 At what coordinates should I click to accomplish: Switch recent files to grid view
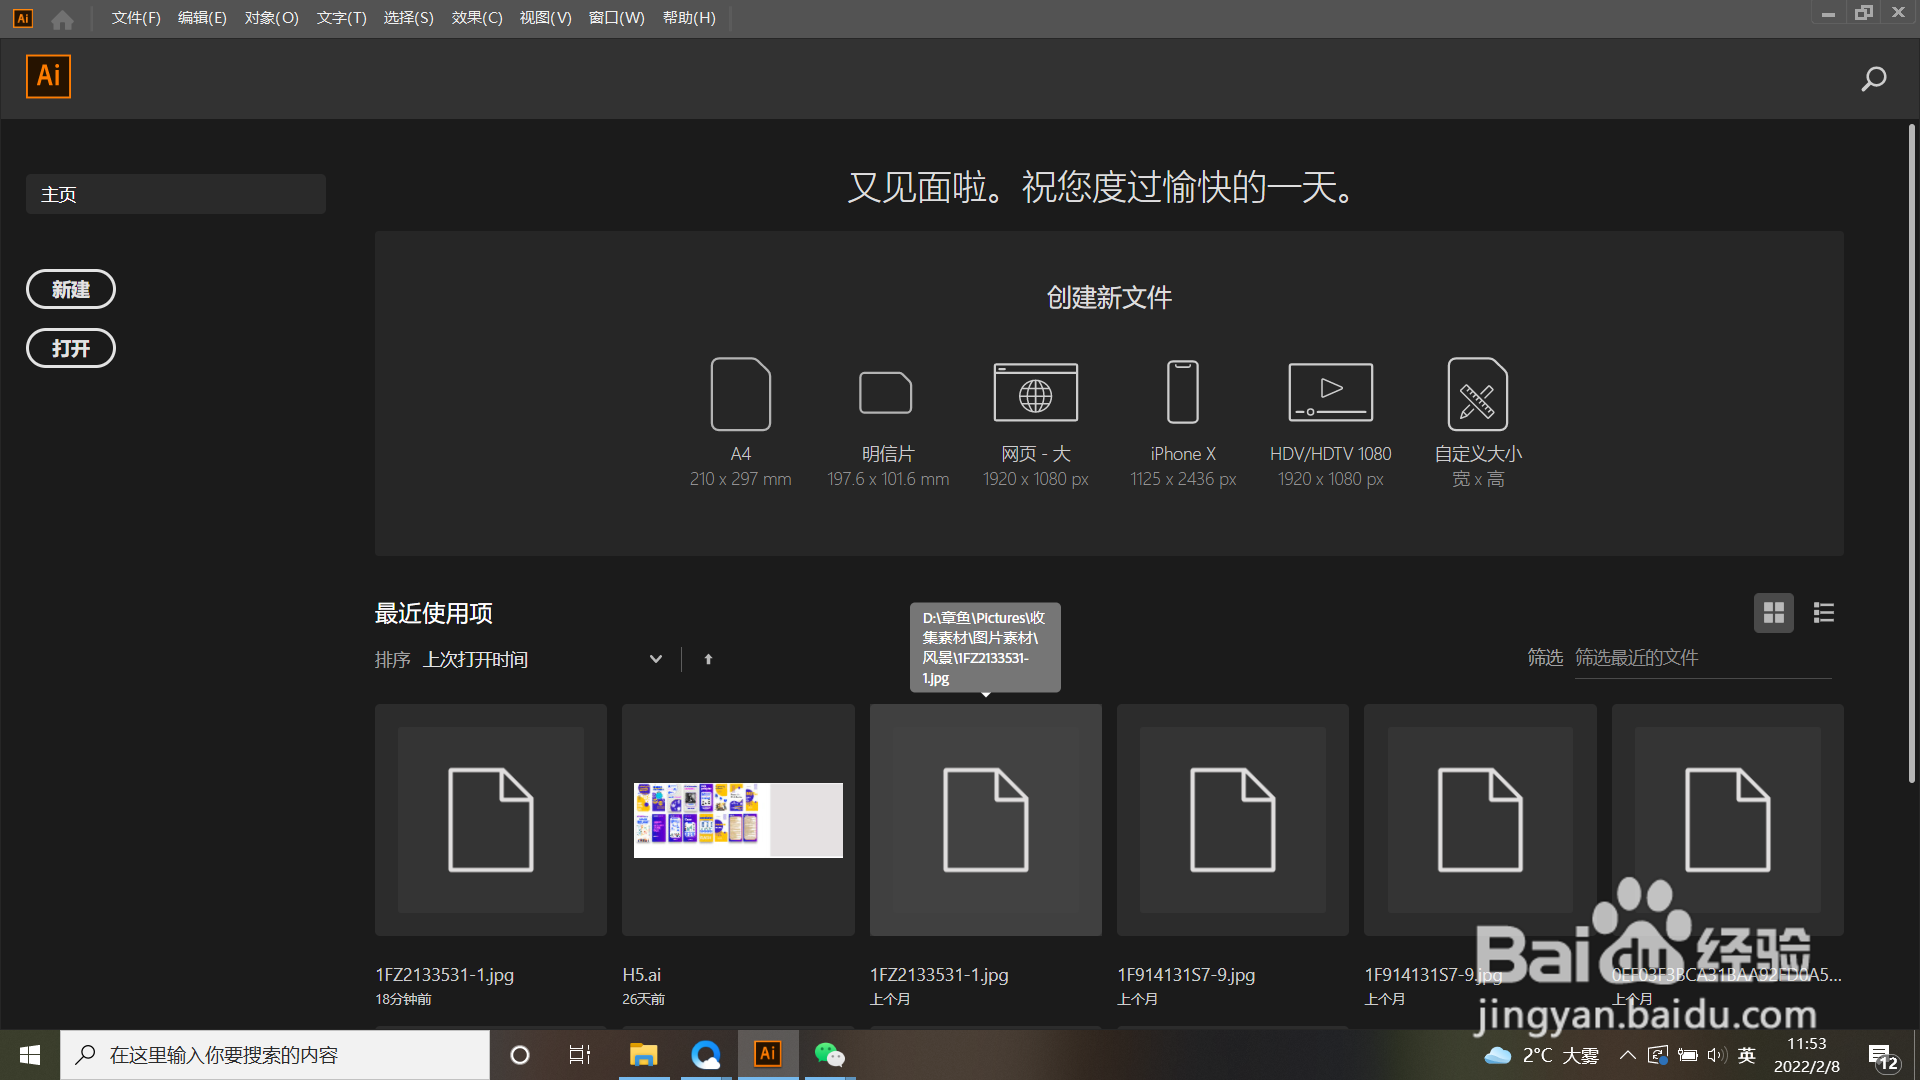point(1773,613)
